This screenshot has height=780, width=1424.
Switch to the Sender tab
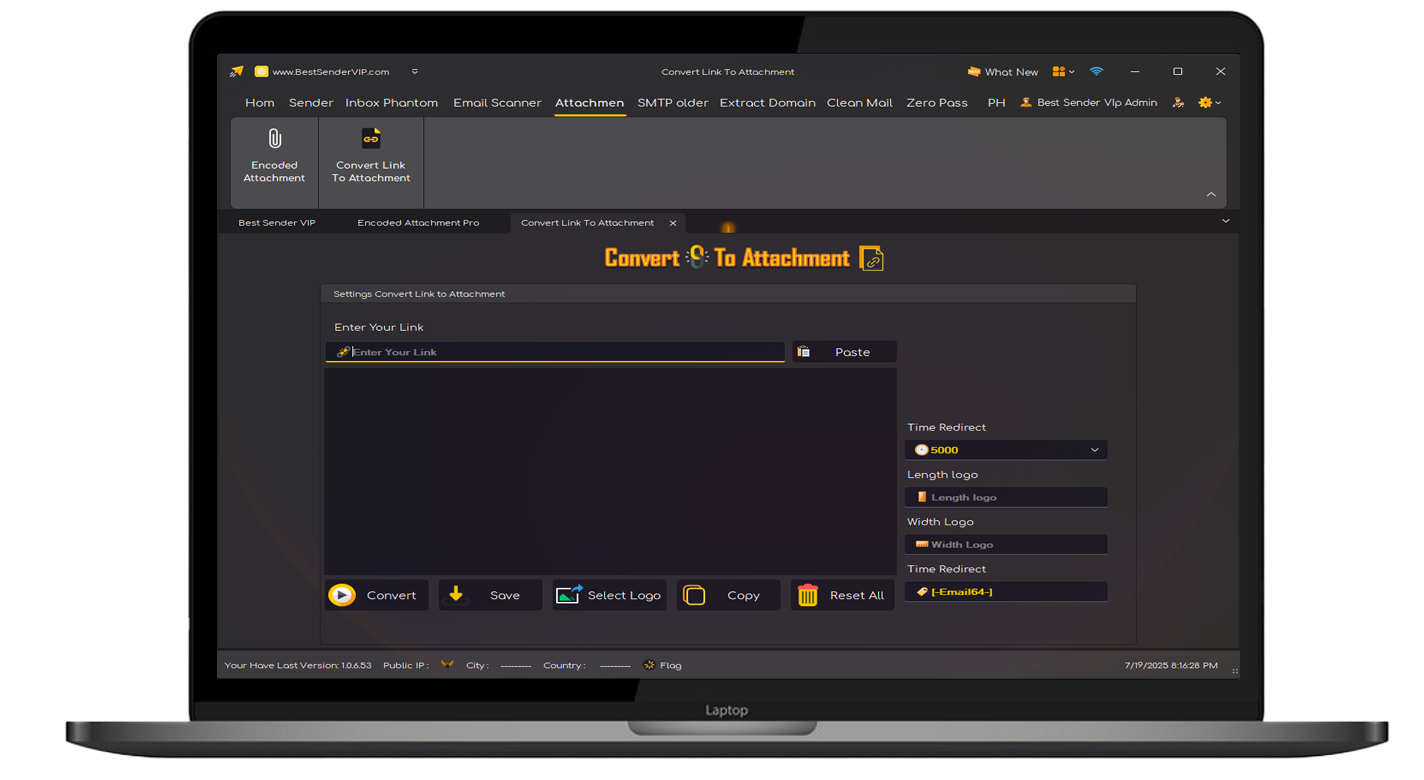tap(311, 103)
